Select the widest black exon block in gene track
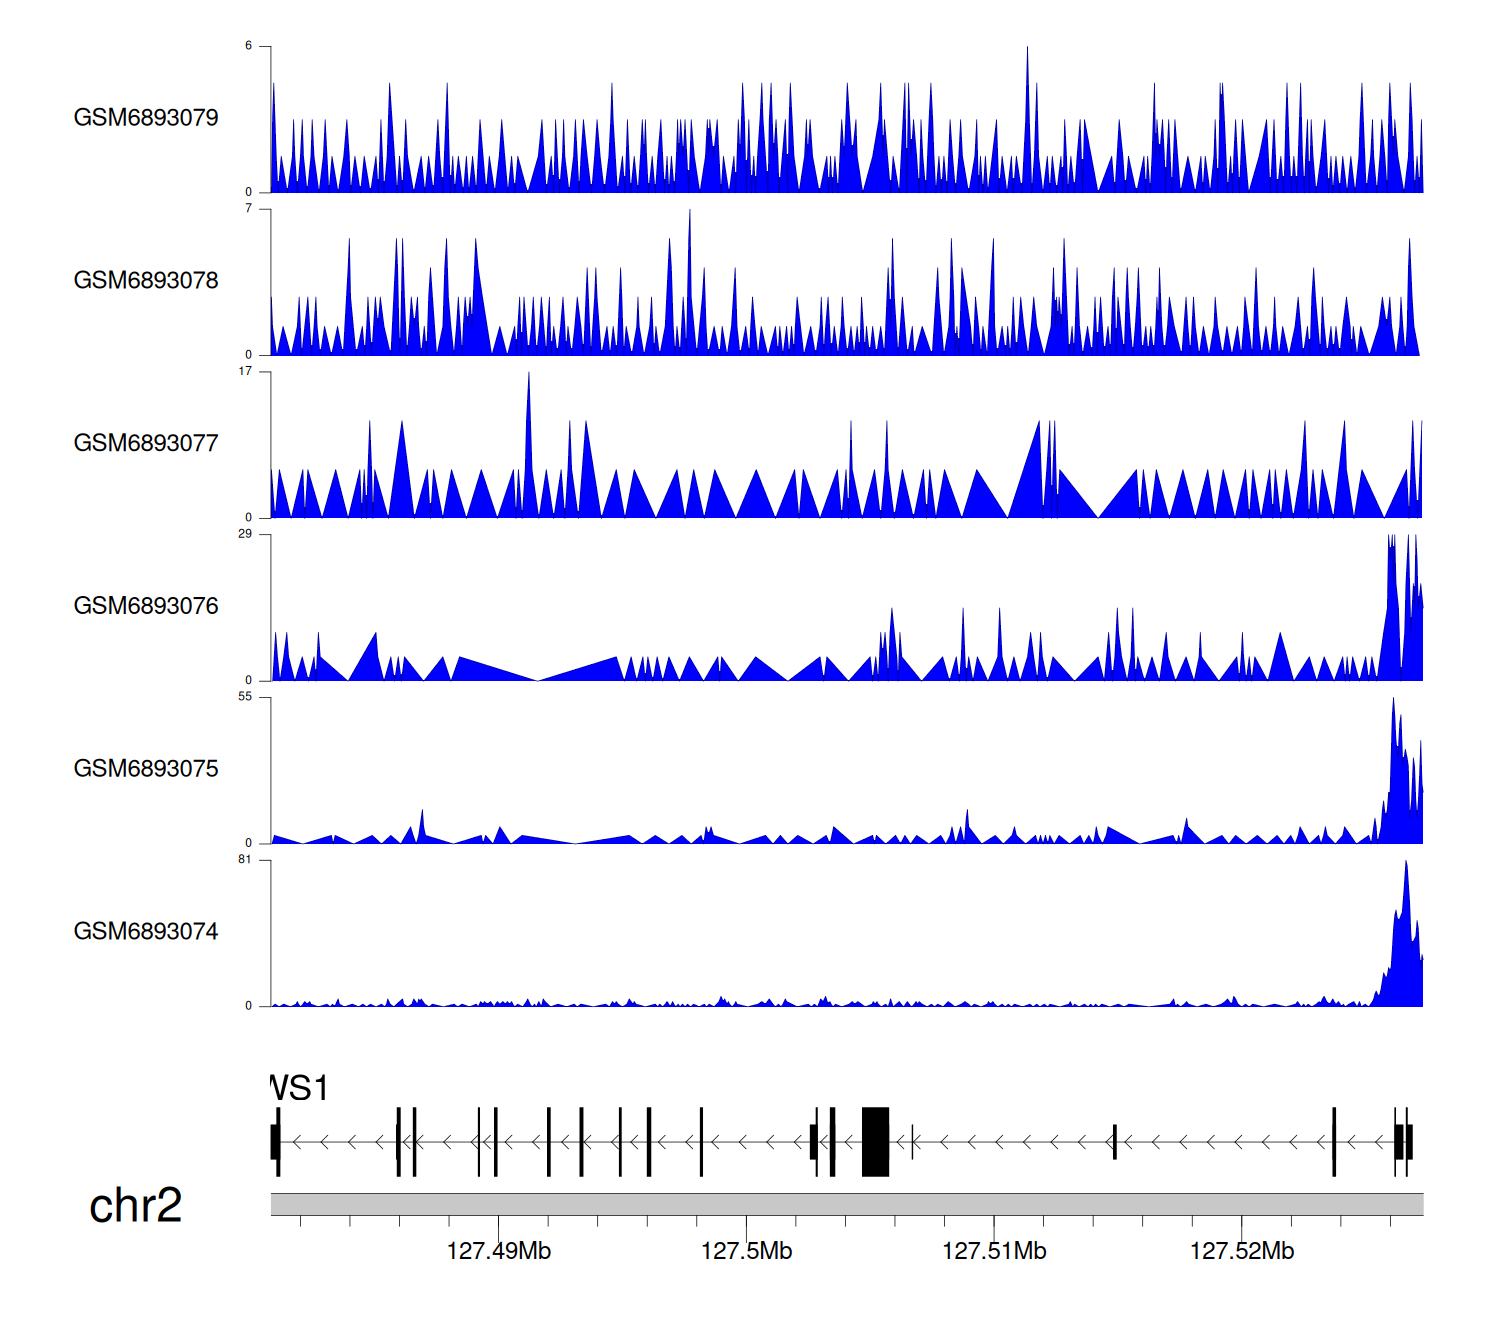 coord(875,1141)
